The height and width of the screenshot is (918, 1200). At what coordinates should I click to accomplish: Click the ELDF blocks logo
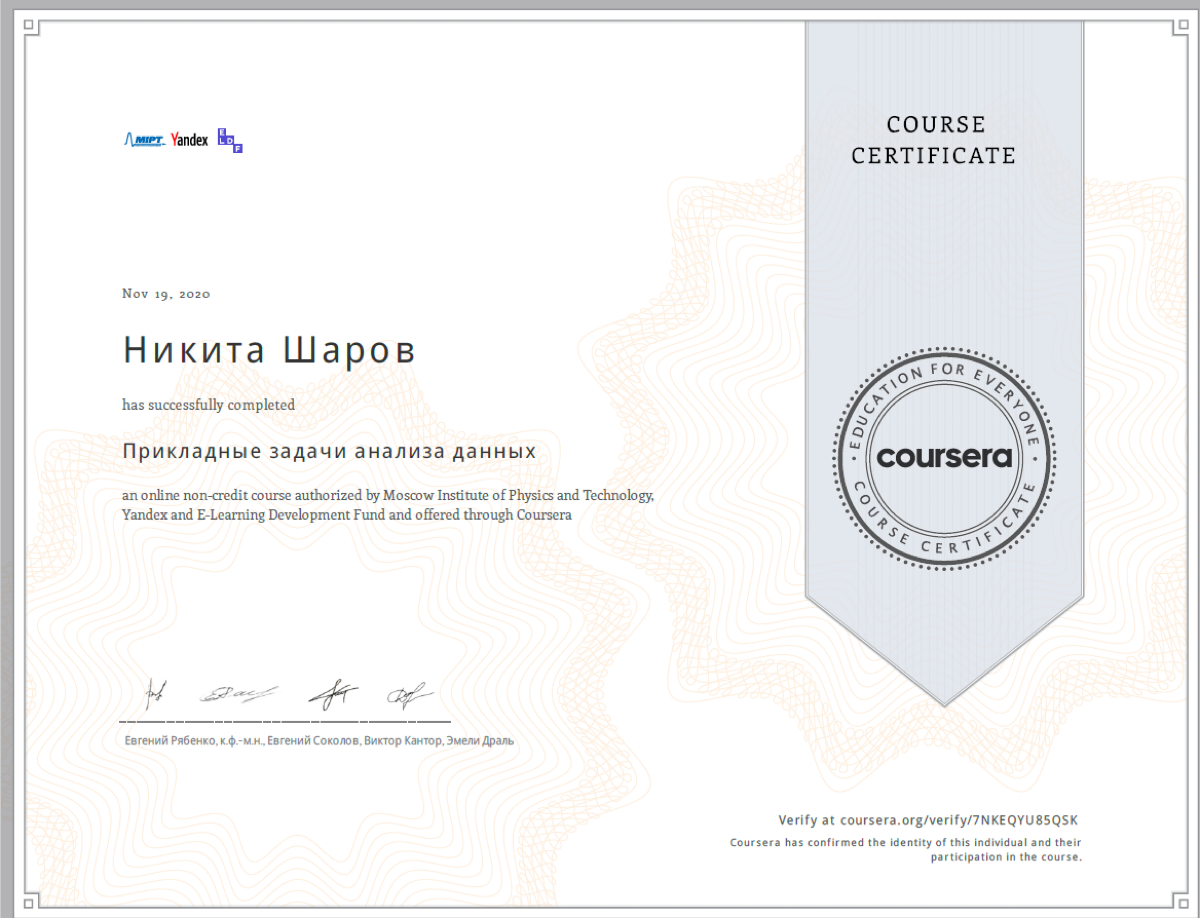pyautogui.click(x=232, y=141)
